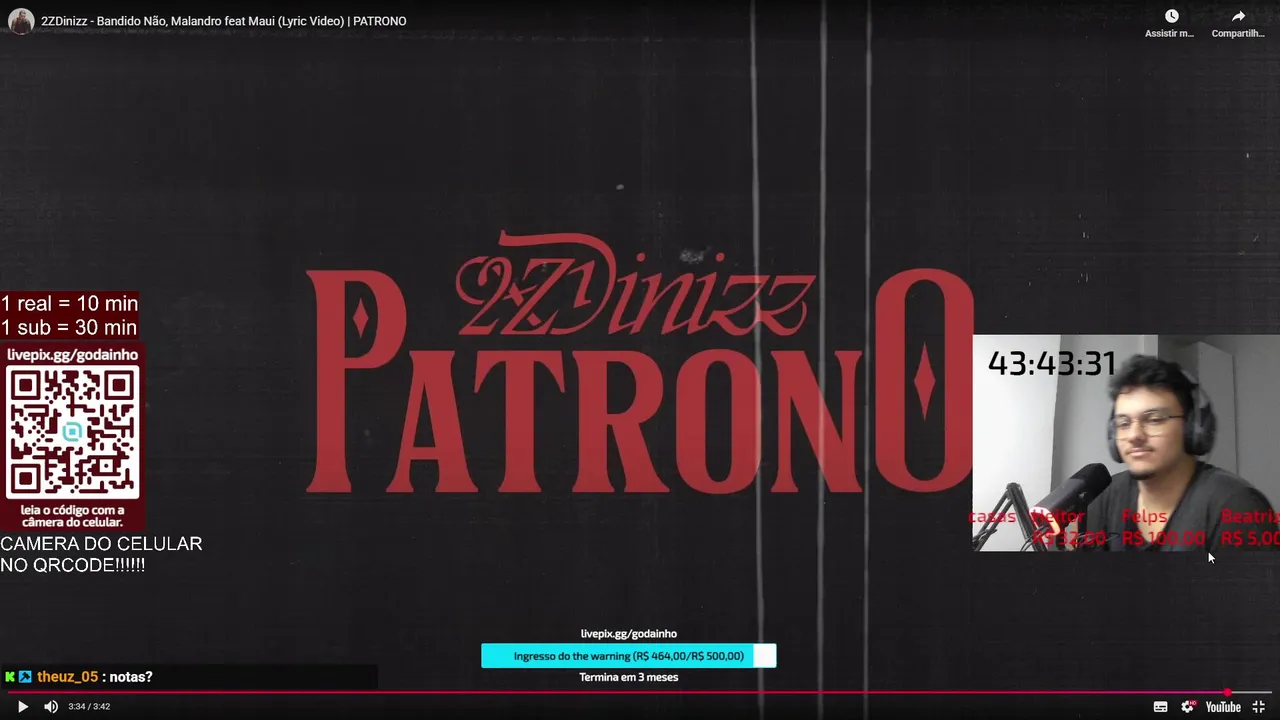Click 'Termina em 3 meses' text
The width and height of the screenshot is (1280, 720).
pyautogui.click(x=628, y=677)
